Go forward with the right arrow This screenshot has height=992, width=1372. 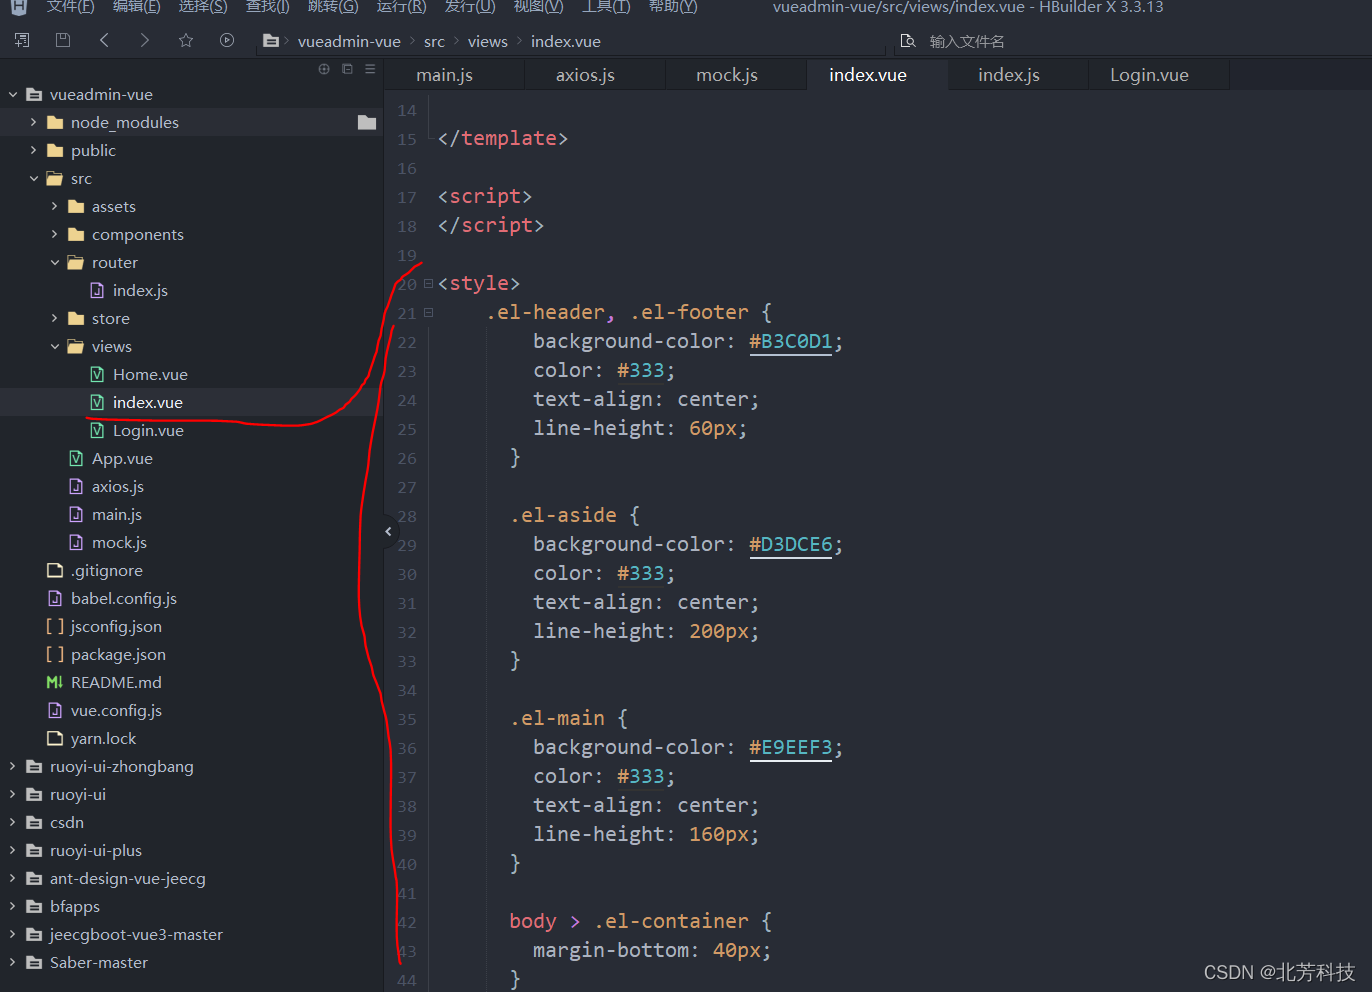pos(145,40)
